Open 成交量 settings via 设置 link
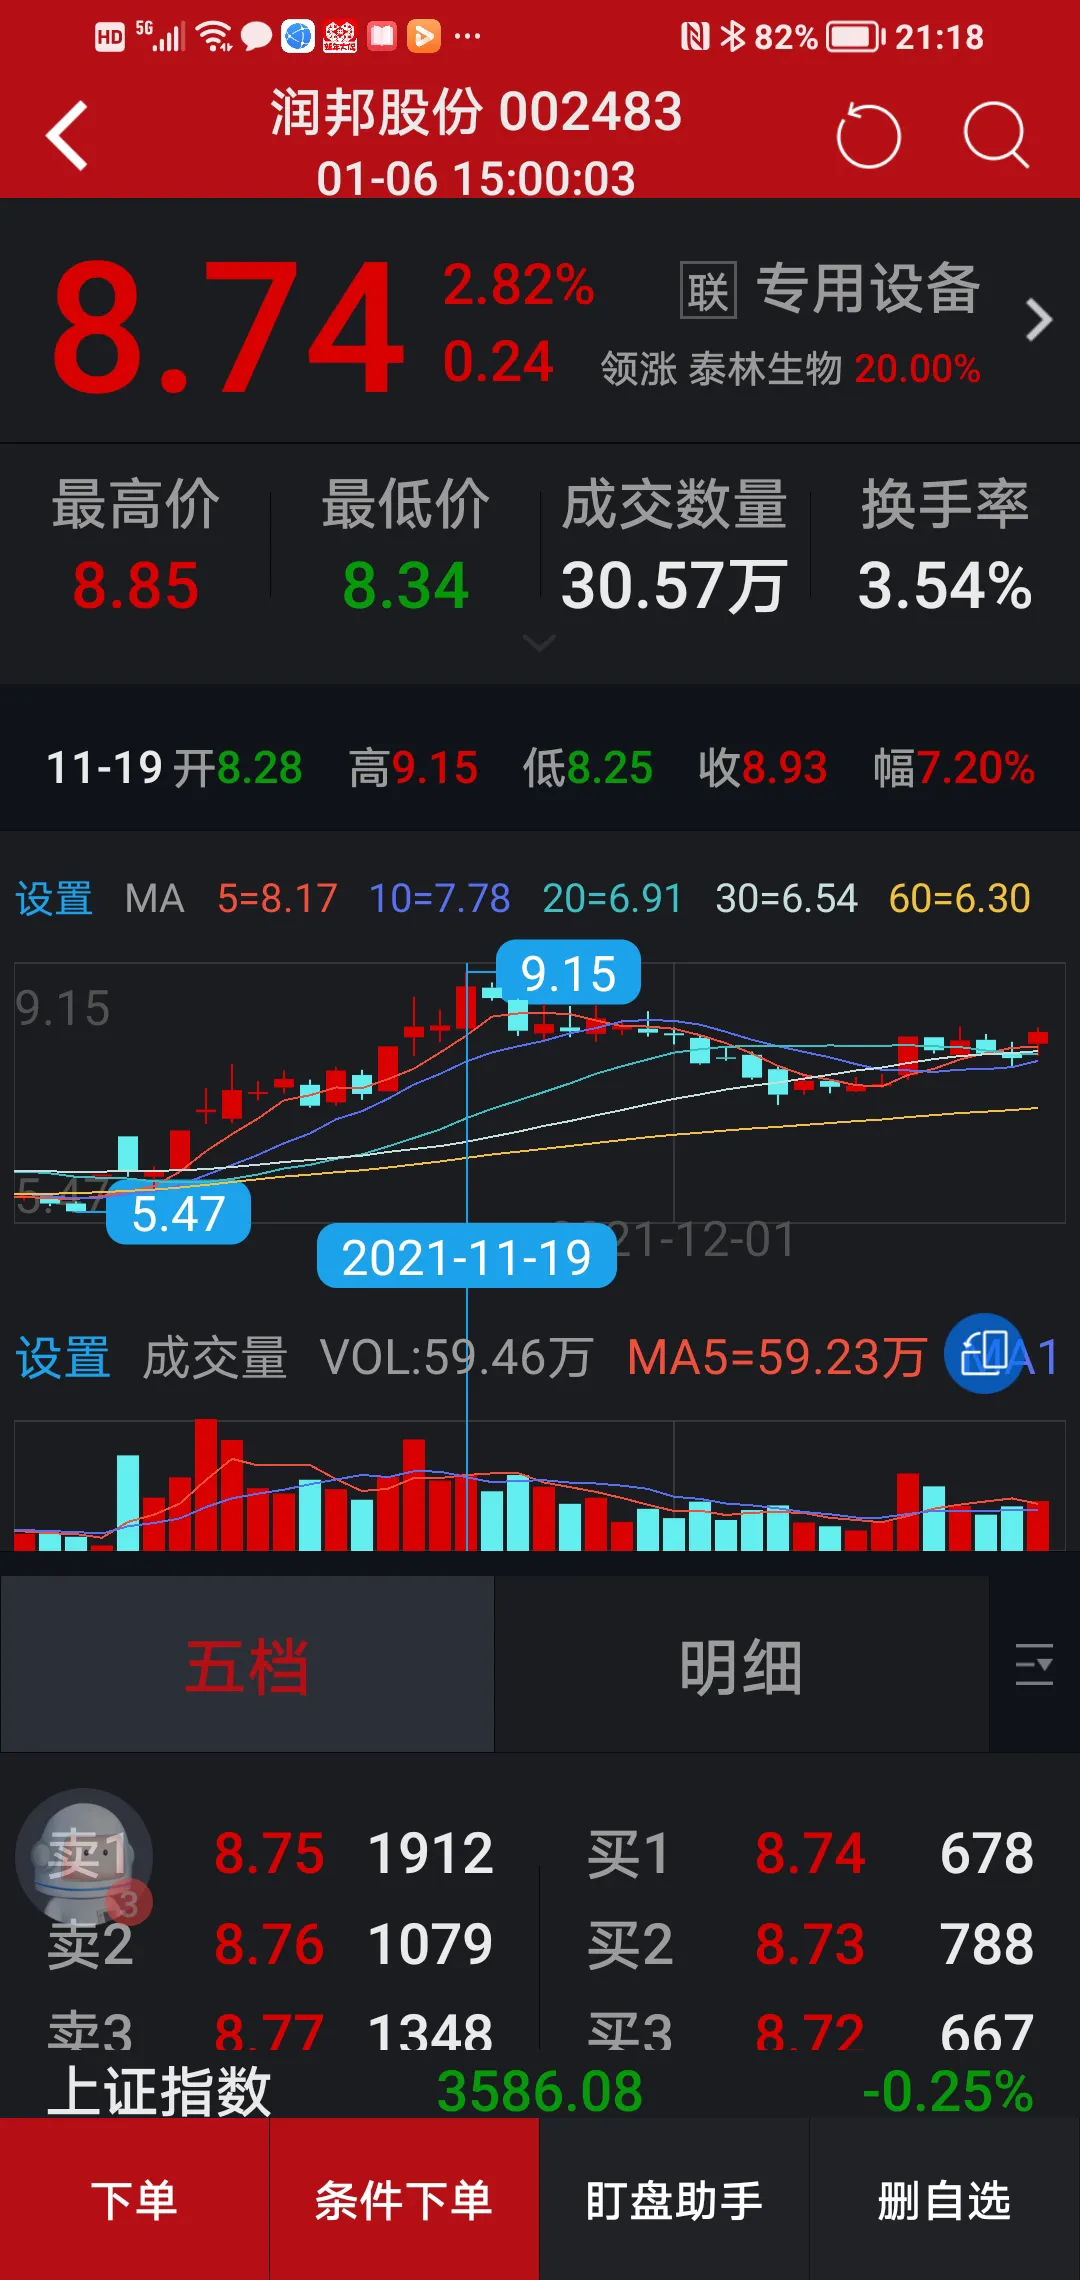Viewport: 1080px width, 2280px height. click(x=62, y=1358)
